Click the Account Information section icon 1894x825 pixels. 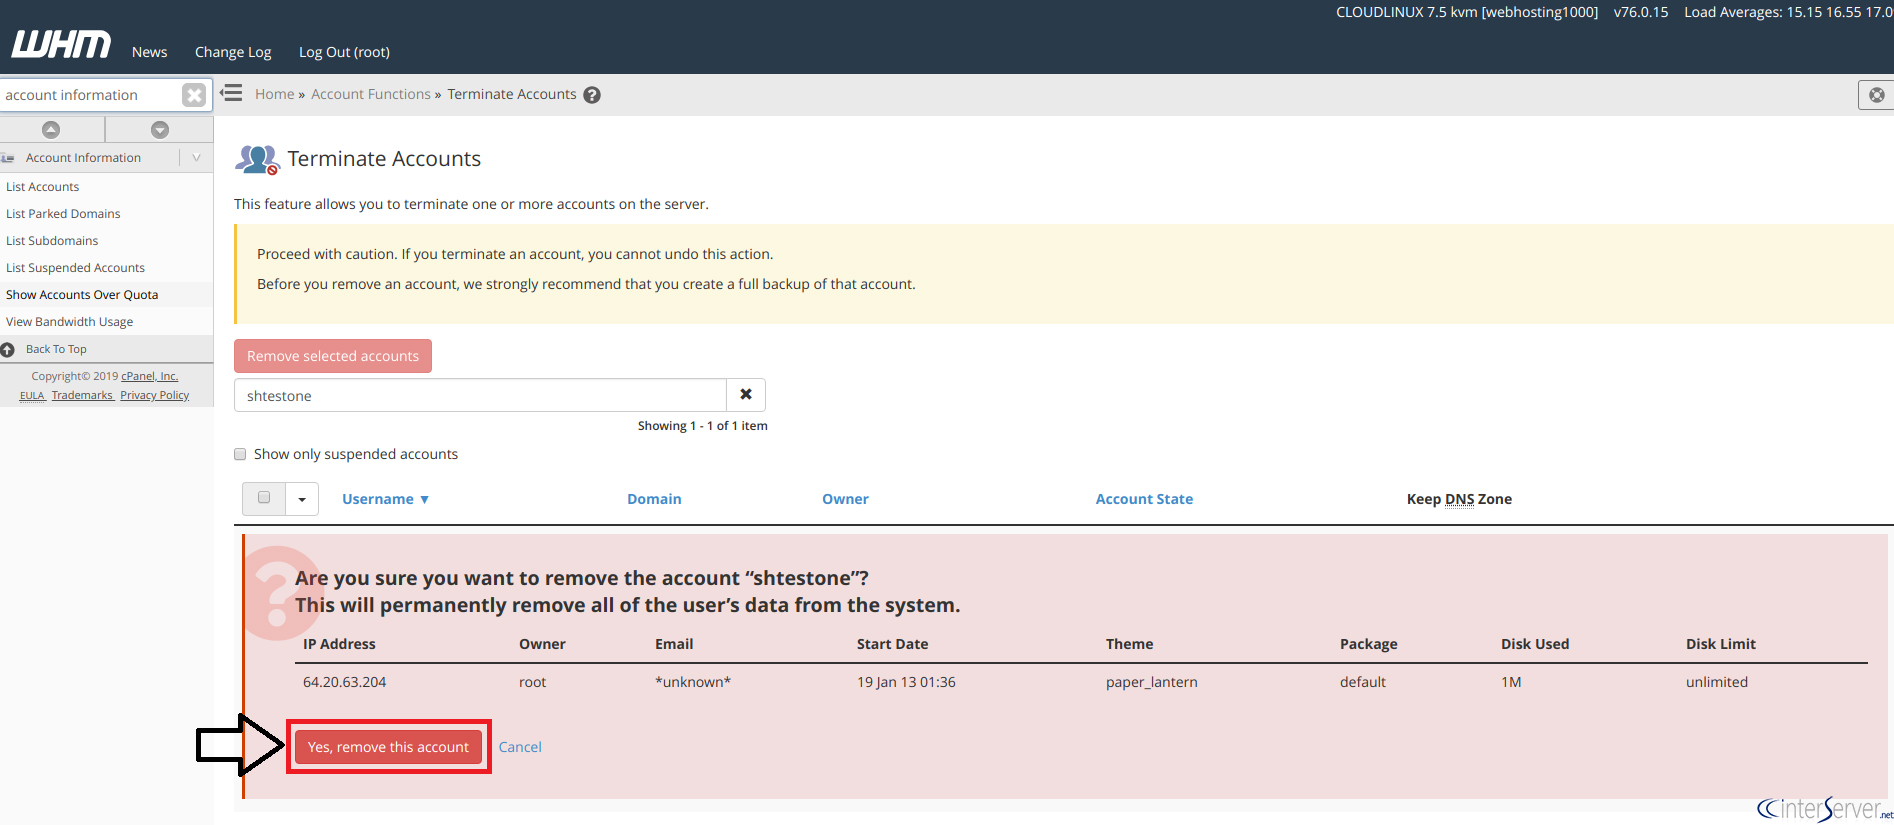click(x=8, y=158)
